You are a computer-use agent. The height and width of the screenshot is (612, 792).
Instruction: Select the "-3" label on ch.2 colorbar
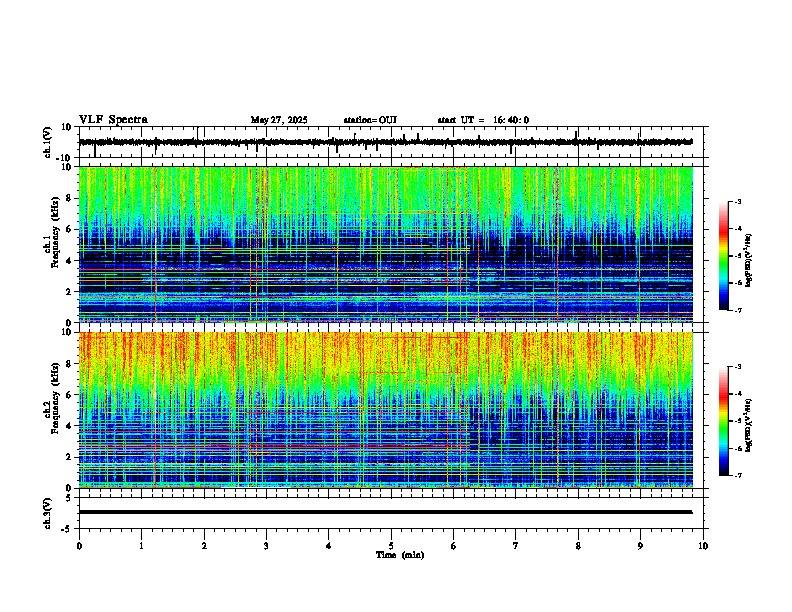pos(737,367)
